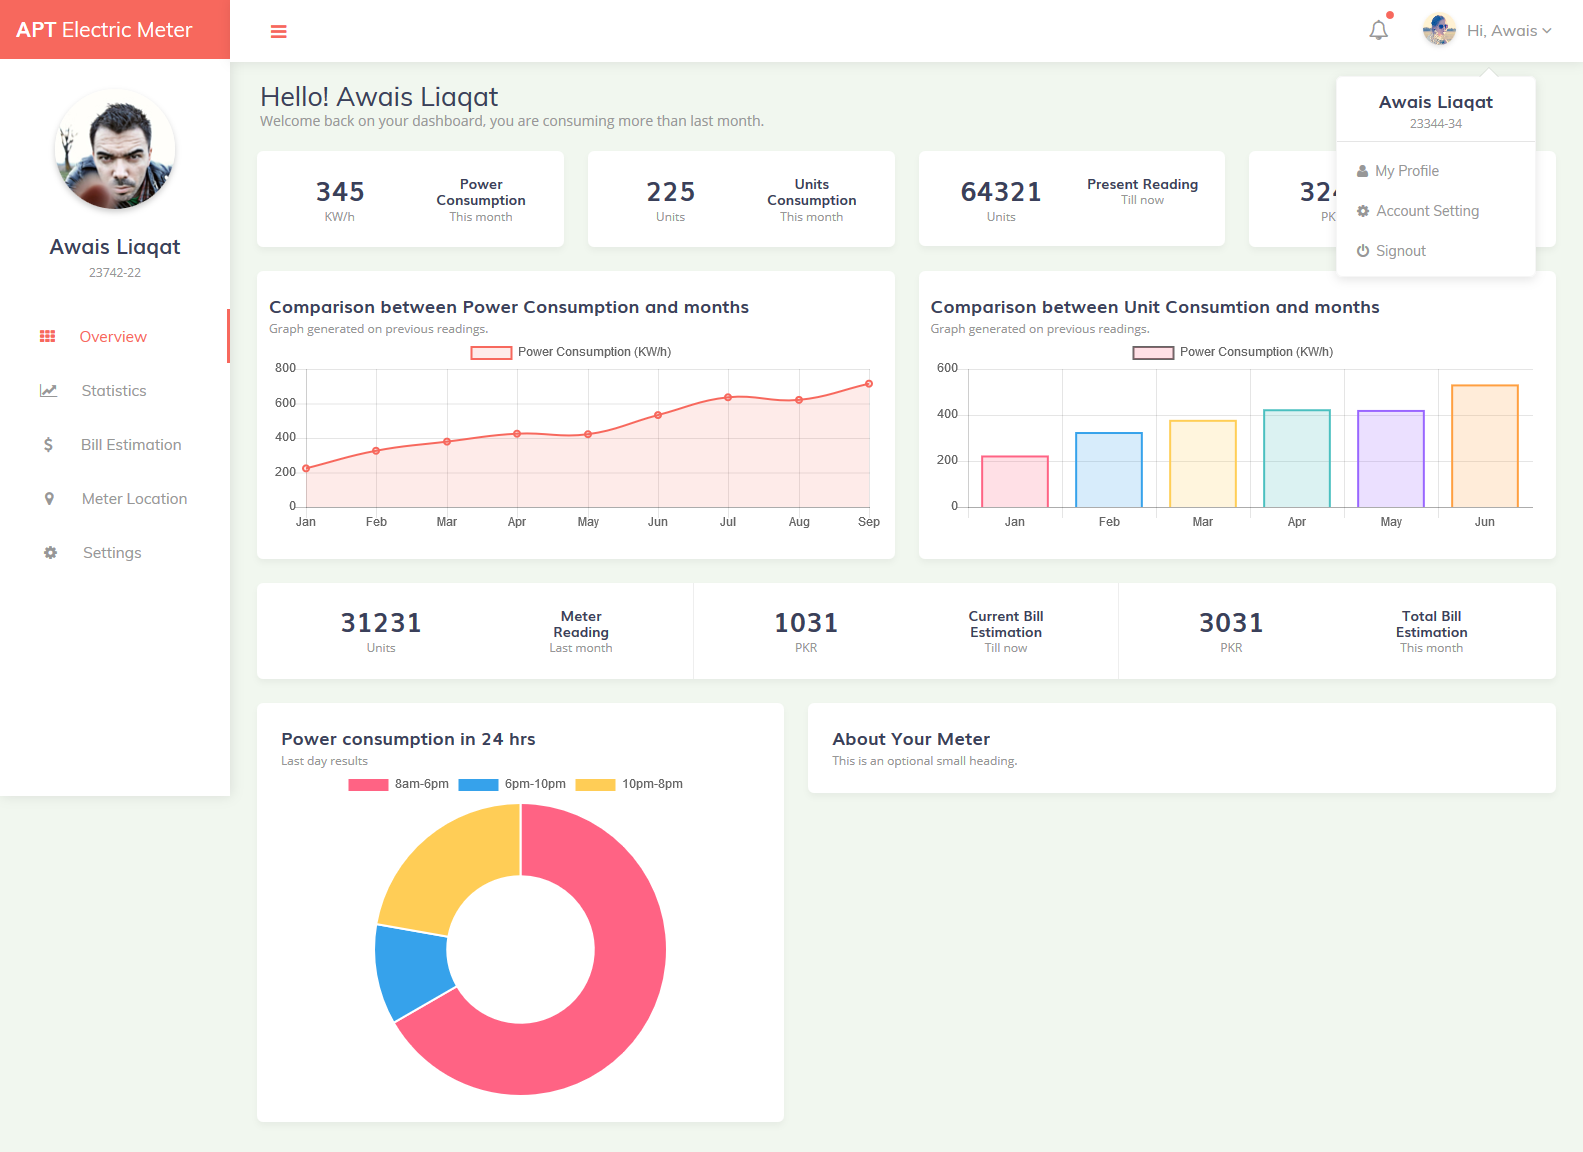The width and height of the screenshot is (1583, 1152).
Task: Toggle the 8am-6pm legend swatch
Action: coord(368,784)
